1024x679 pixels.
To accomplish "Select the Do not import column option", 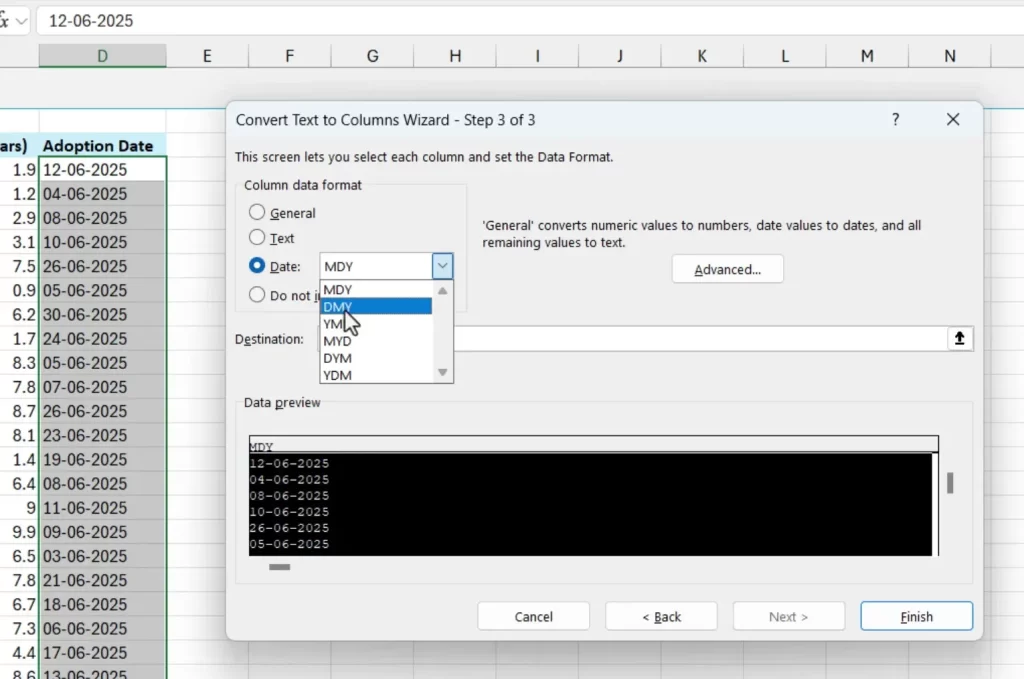I will [x=257, y=295].
